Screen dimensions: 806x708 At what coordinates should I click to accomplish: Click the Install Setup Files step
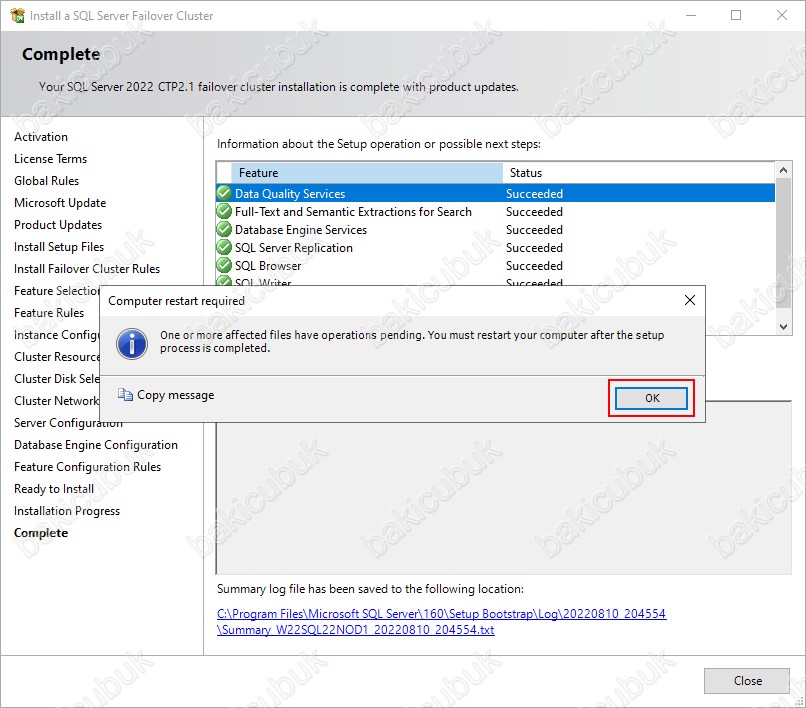[x=59, y=247]
